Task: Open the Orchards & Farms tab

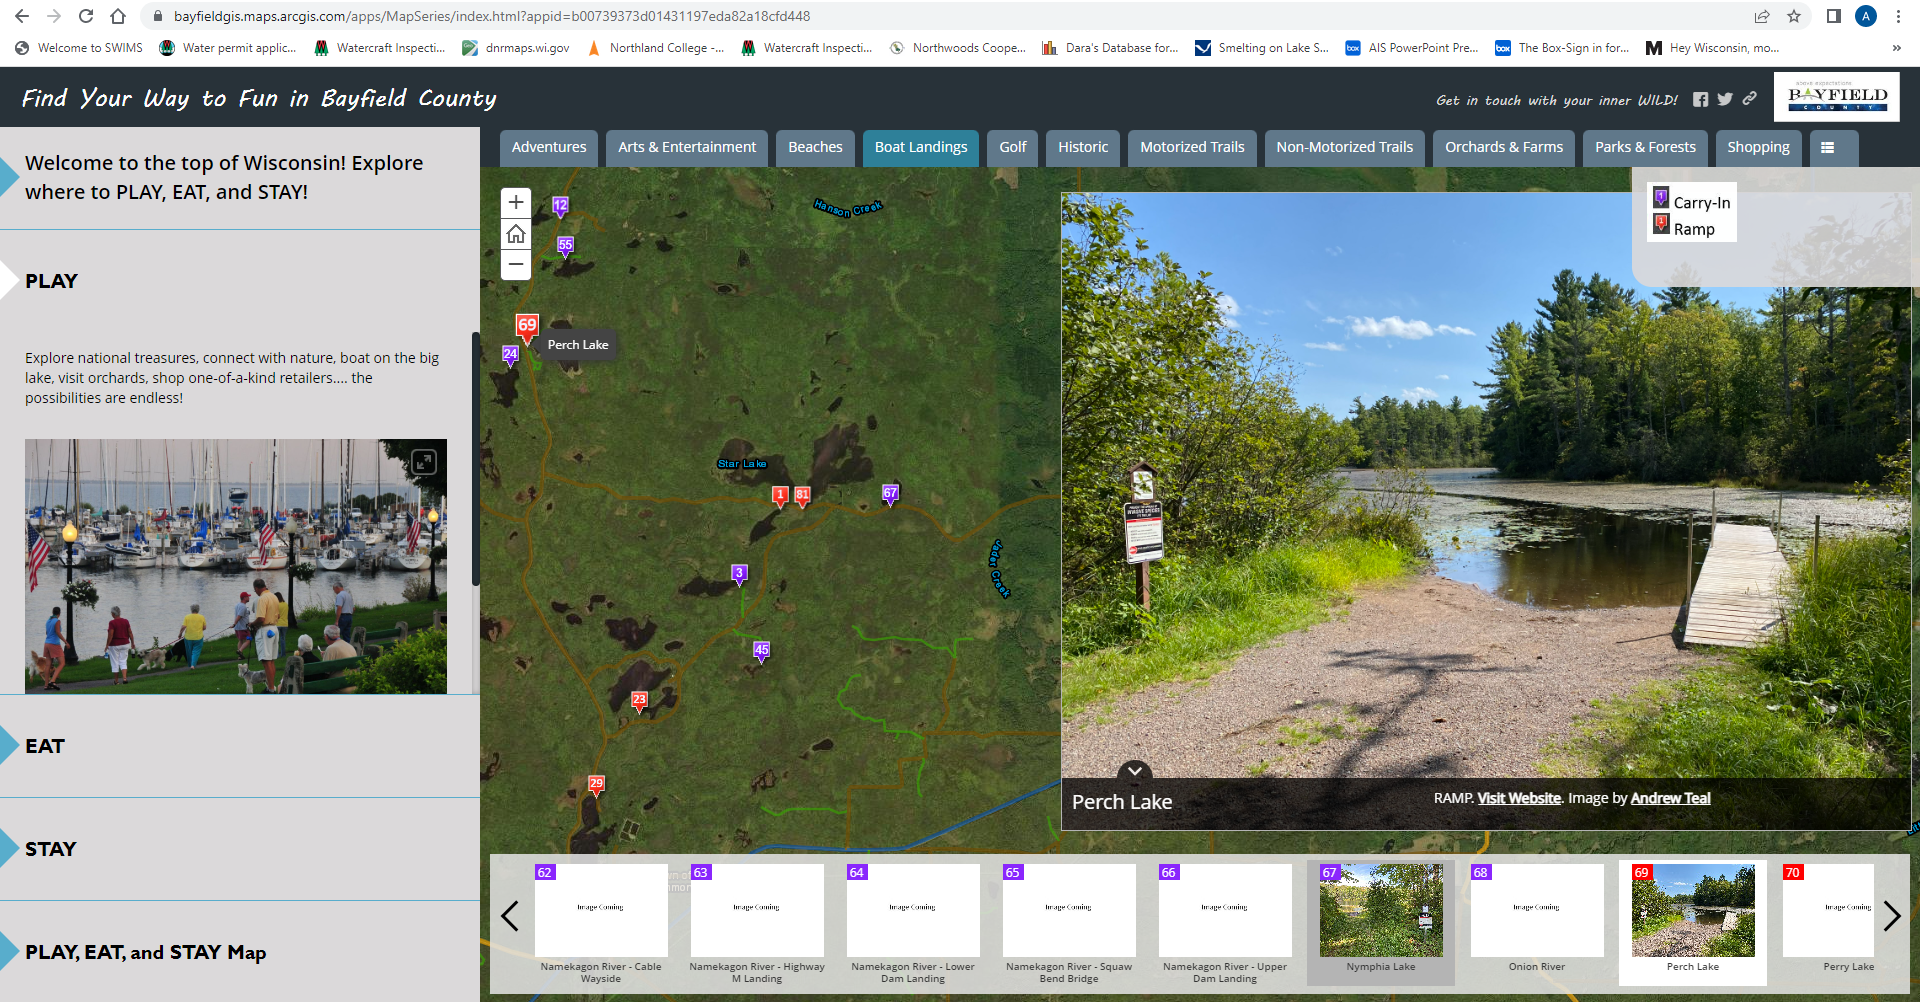Action: point(1504,148)
